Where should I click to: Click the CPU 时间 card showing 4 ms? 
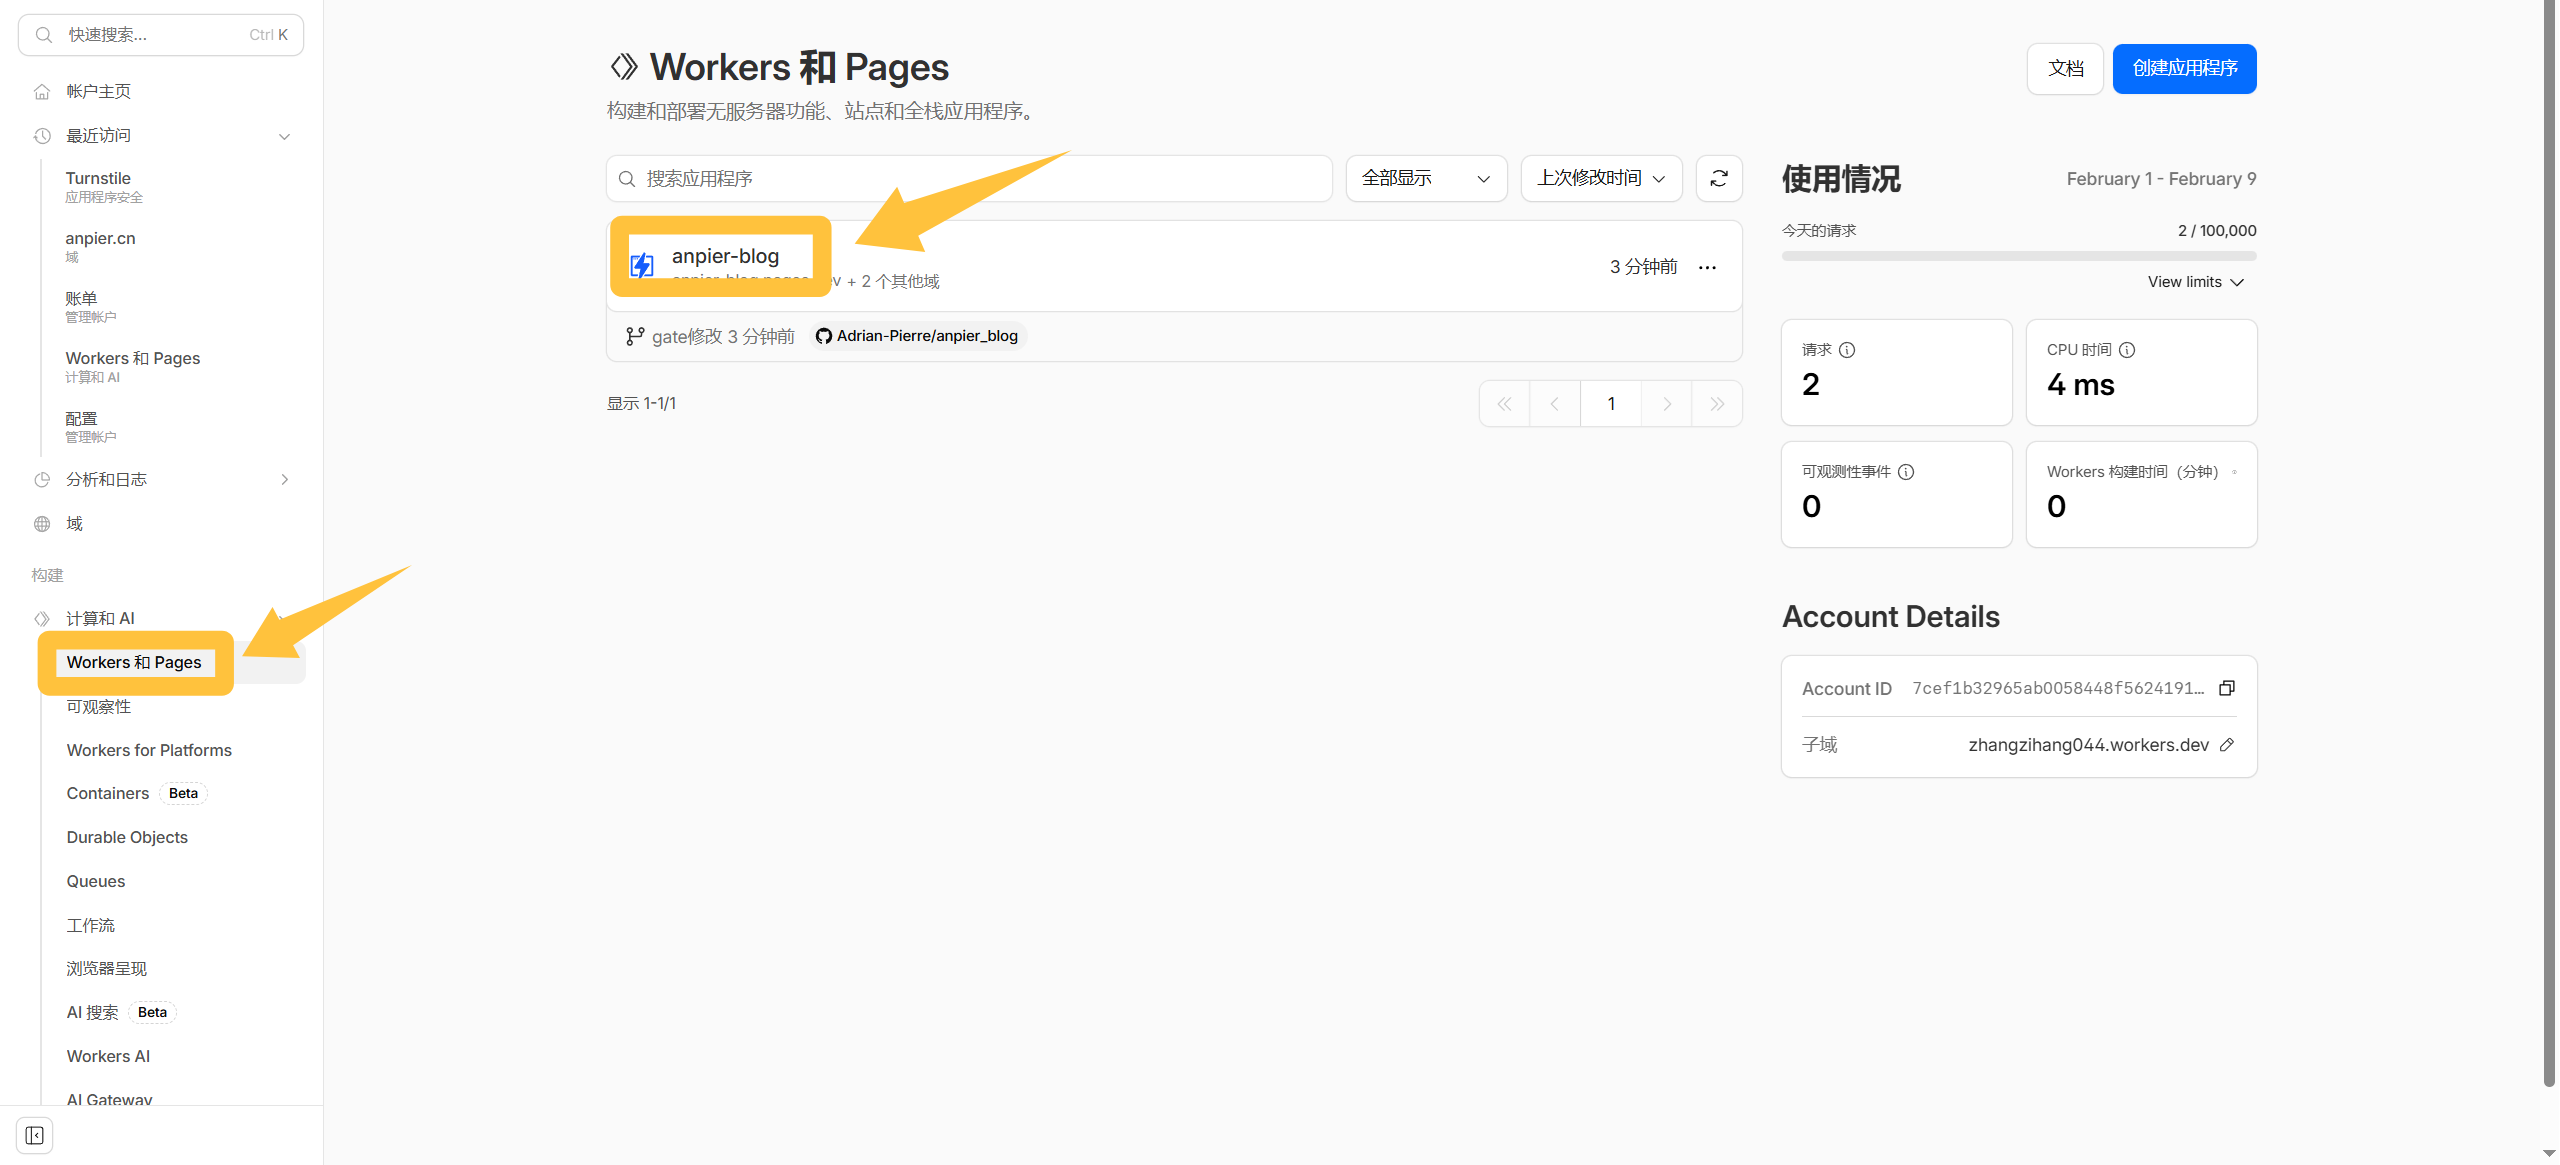pos(2141,372)
